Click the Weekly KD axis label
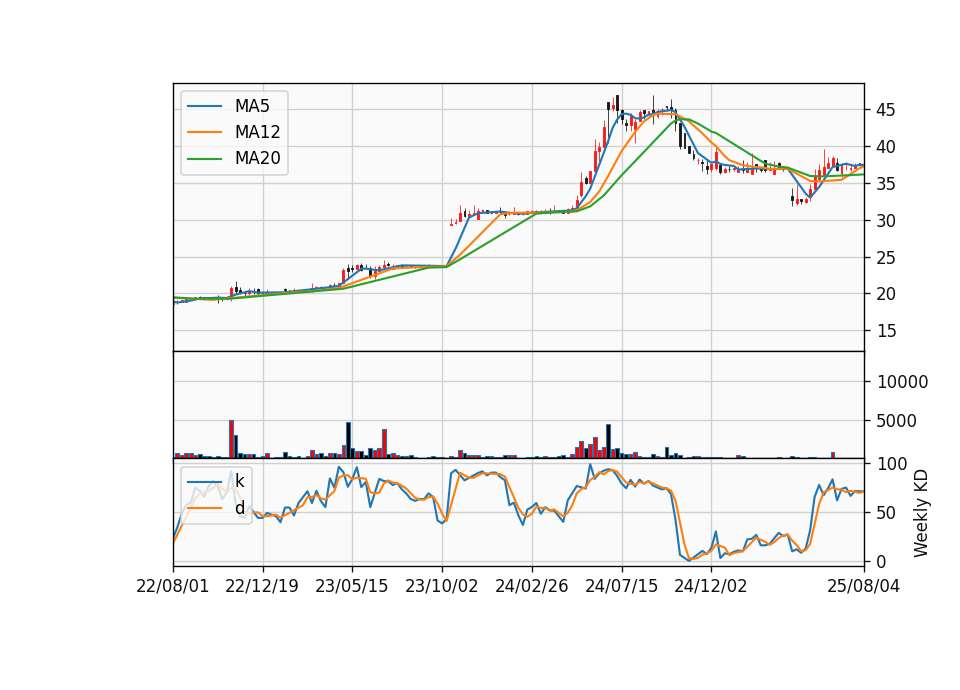This screenshot has width=960, height=690. tap(921, 513)
